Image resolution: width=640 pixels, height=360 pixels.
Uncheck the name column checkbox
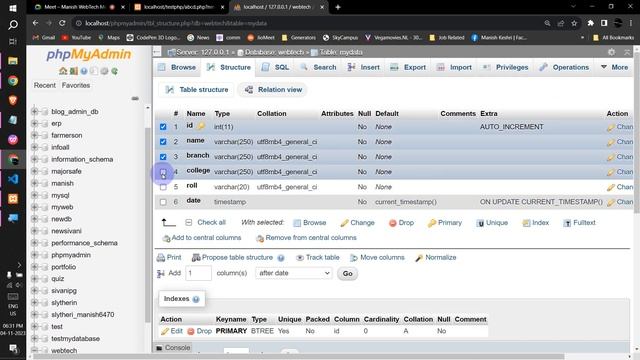tap(163, 142)
